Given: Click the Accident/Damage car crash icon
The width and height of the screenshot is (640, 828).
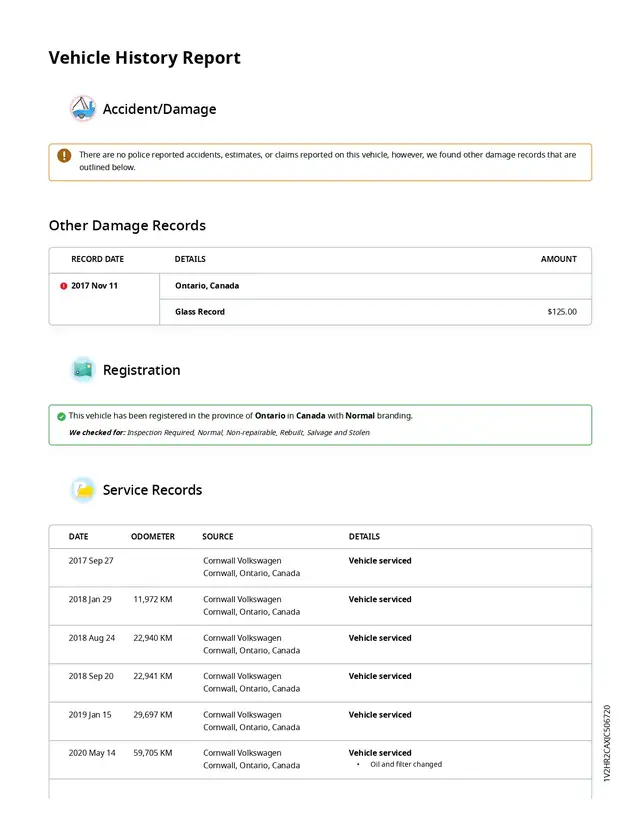Looking at the screenshot, I should coord(83,108).
